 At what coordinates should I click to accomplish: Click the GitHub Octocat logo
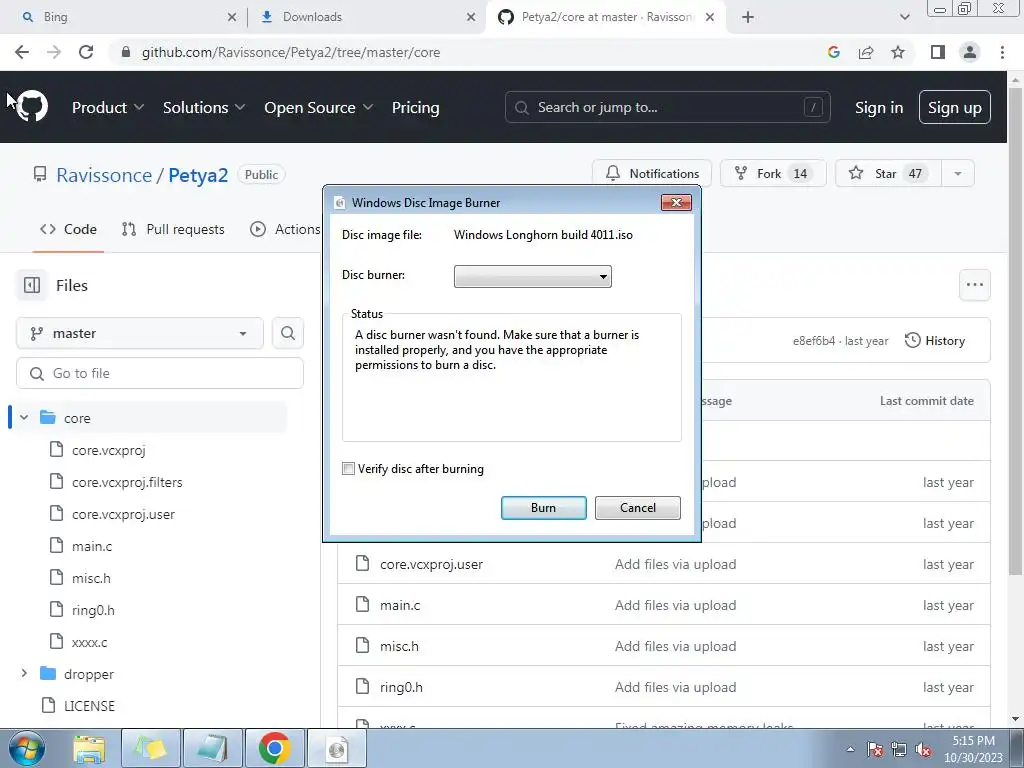pyautogui.click(x=32, y=107)
